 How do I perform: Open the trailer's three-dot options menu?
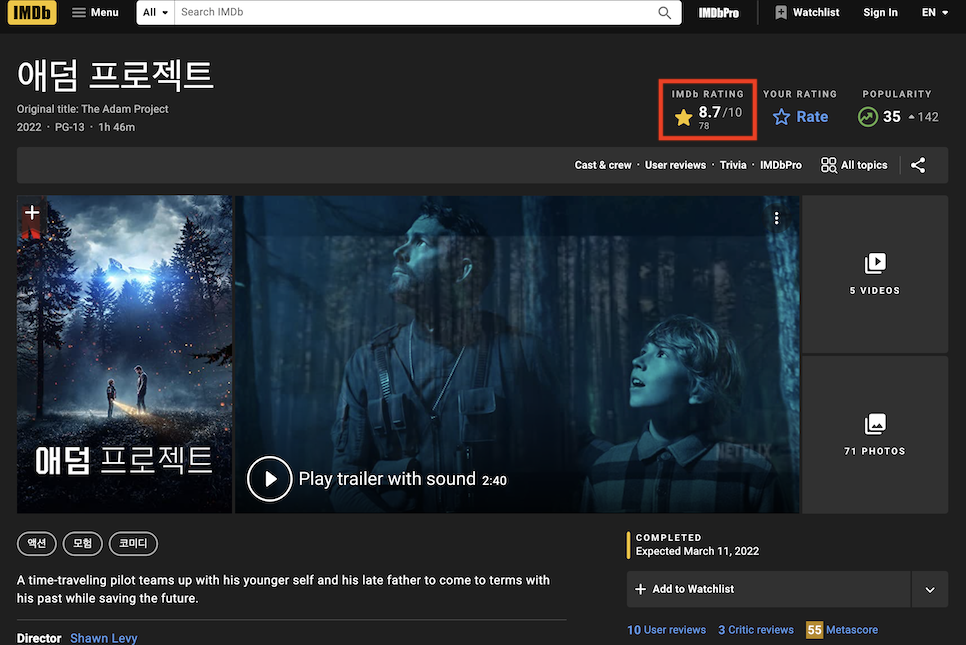click(x=776, y=218)
